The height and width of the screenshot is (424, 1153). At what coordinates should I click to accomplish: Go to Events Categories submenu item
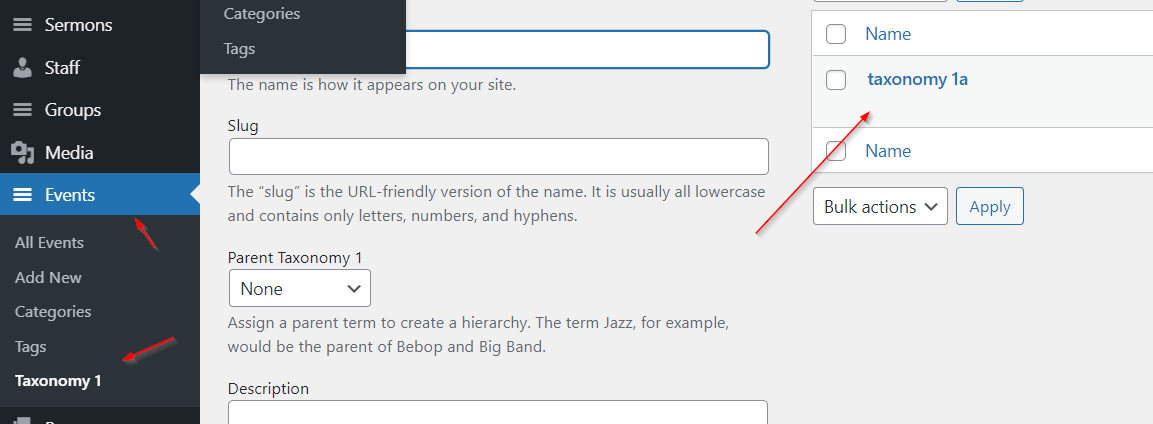(x=53, y=312)
